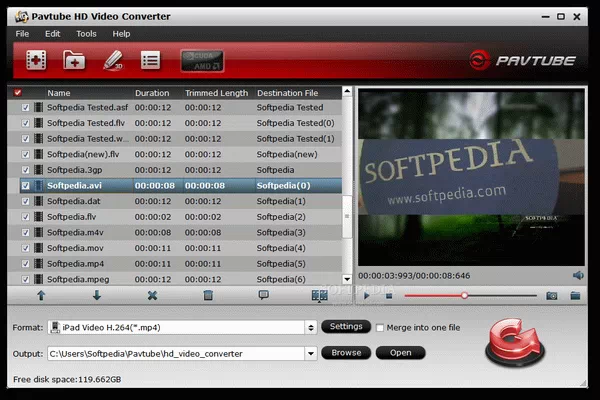600x400 pixels.
Task: Open the Format dropdown list
Action: point(311,328)
